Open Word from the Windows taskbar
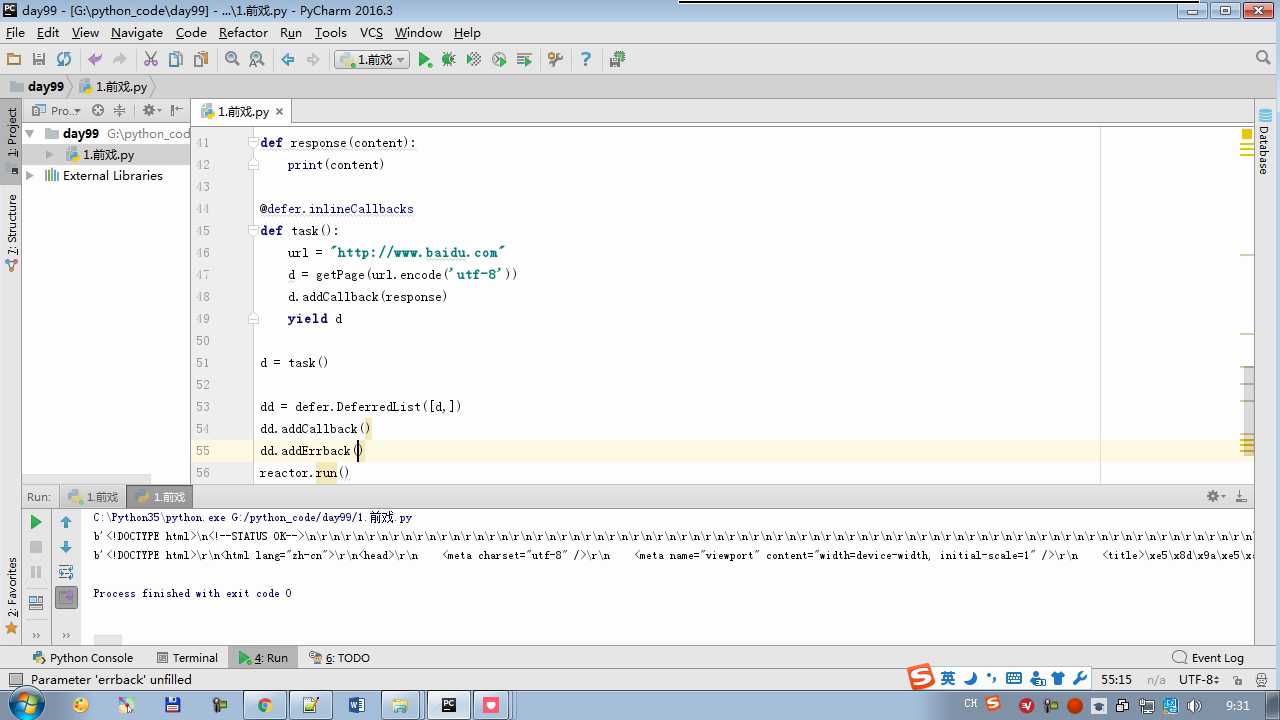The height and width of the screenshot is (720, 1280). point(357,705)
